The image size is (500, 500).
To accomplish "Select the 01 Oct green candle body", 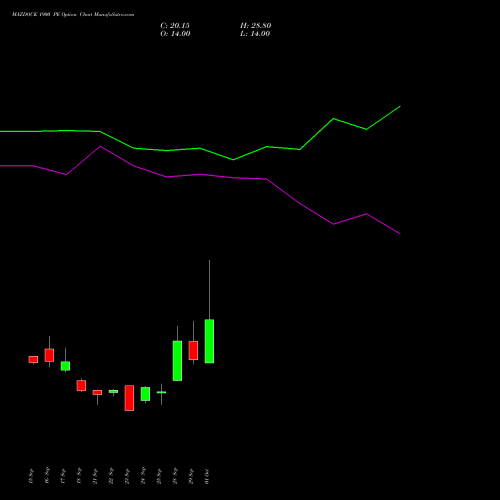I will coord(209,341).
